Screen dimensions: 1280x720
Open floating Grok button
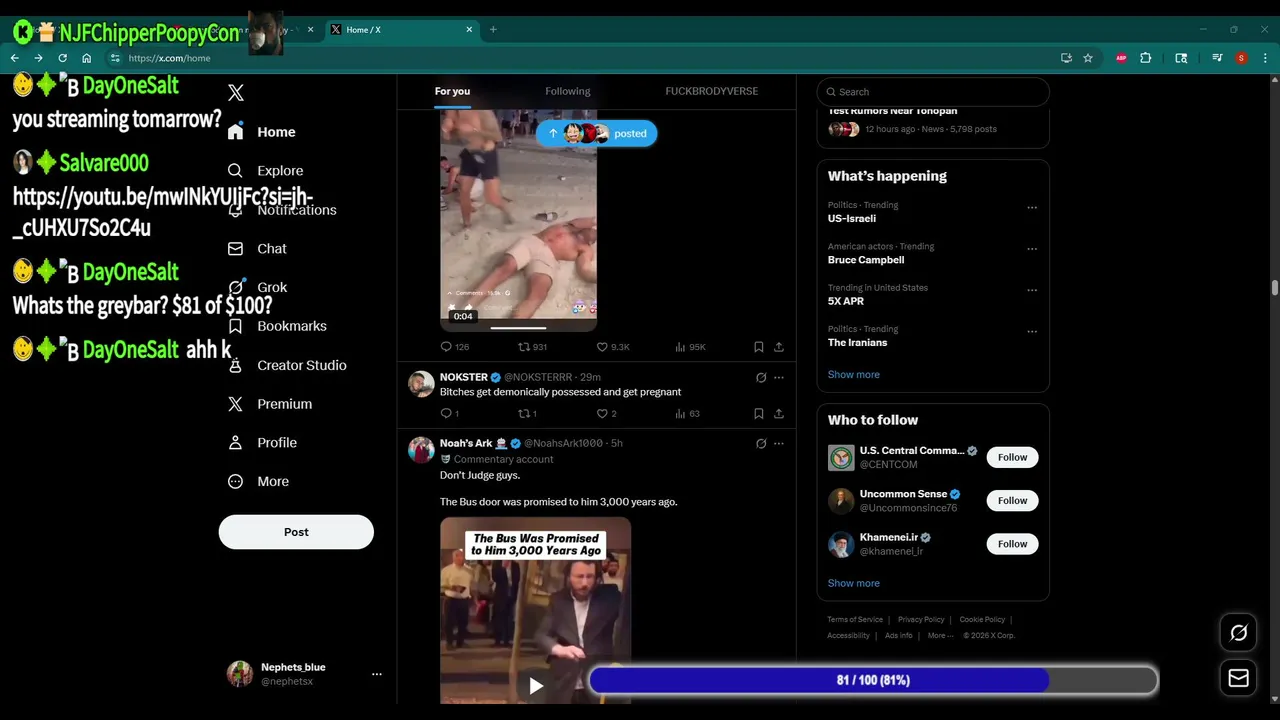pos(1239,633)
